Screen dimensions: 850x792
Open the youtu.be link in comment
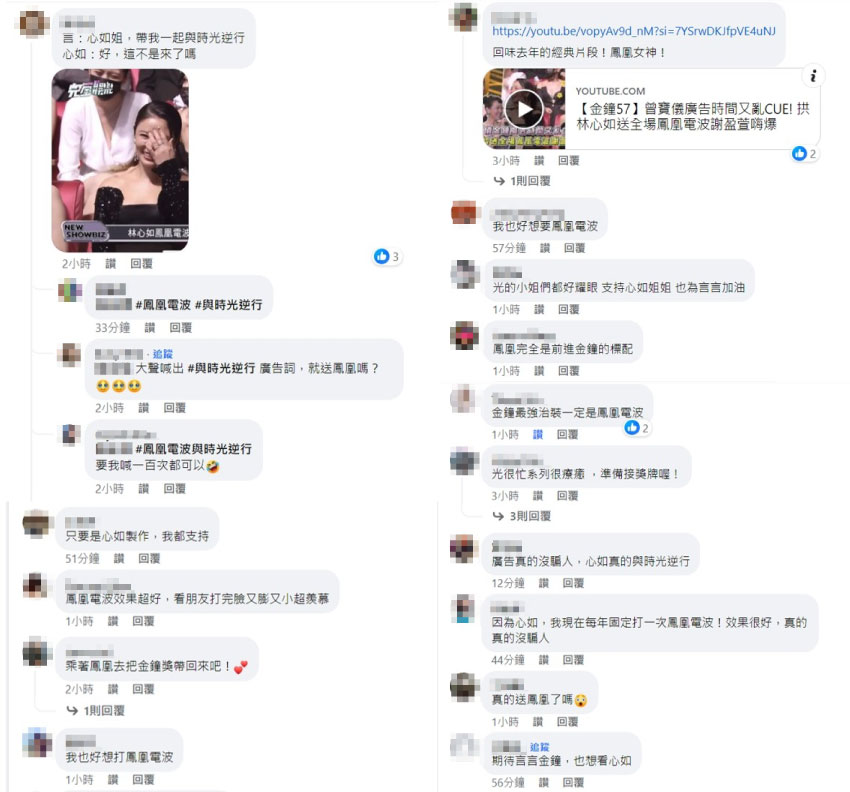tap(634, 31)
